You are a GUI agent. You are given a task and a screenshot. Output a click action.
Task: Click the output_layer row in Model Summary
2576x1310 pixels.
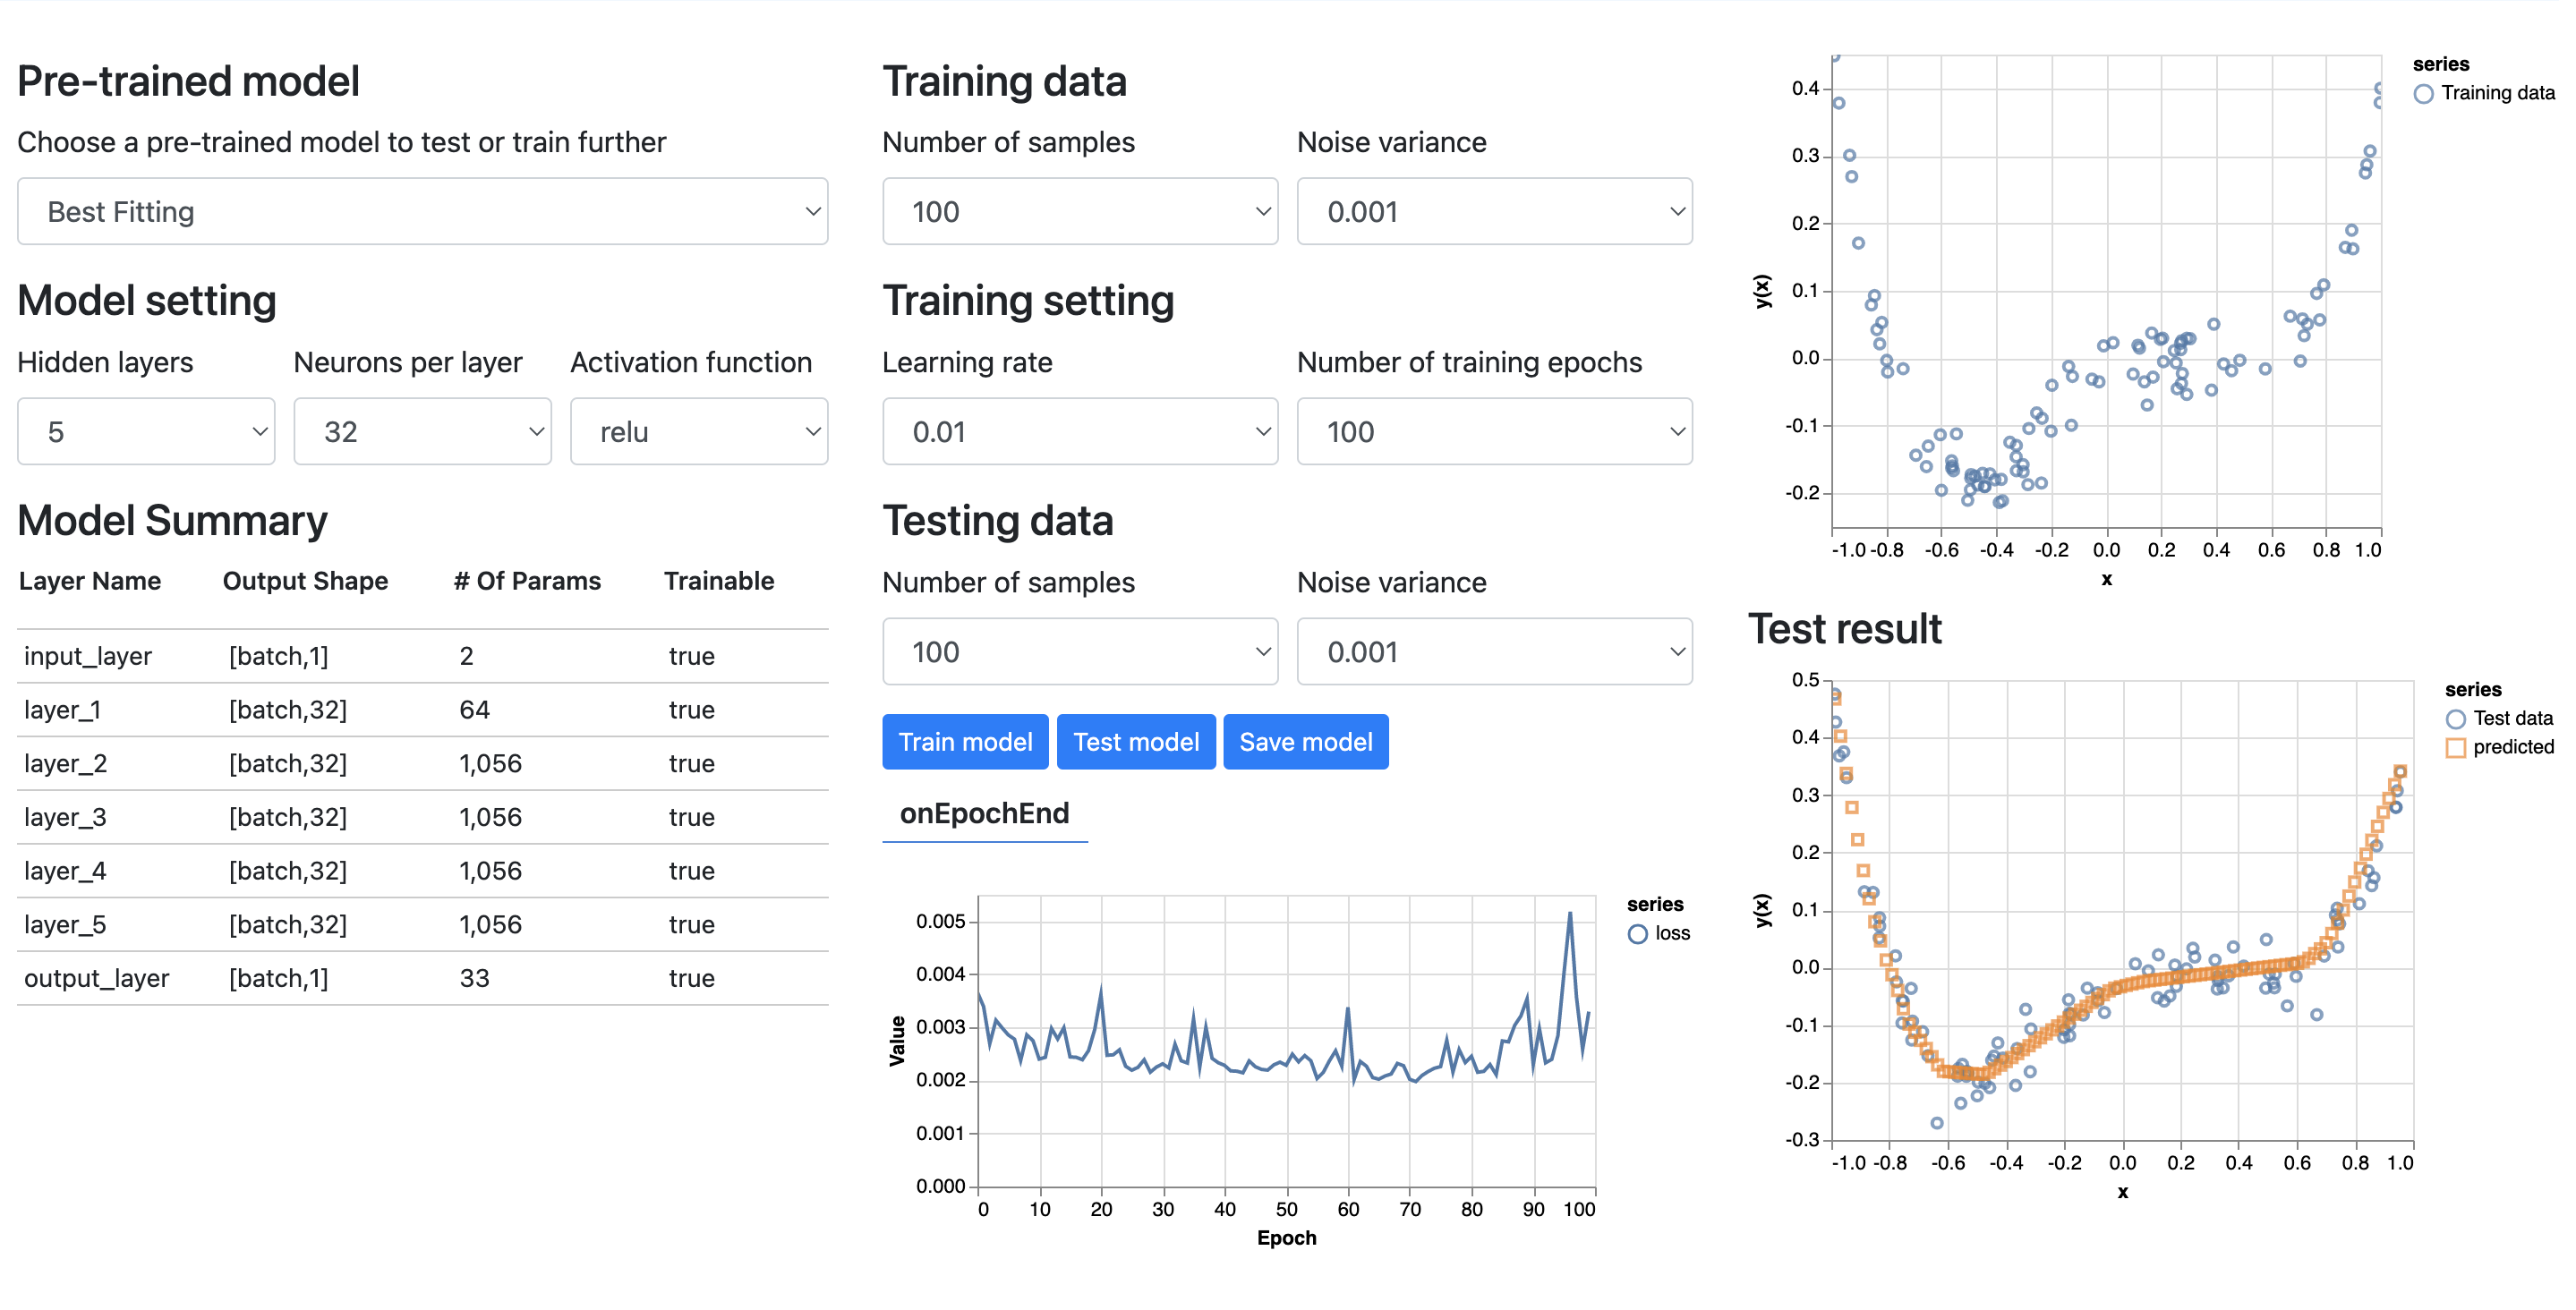click(422, 979)
